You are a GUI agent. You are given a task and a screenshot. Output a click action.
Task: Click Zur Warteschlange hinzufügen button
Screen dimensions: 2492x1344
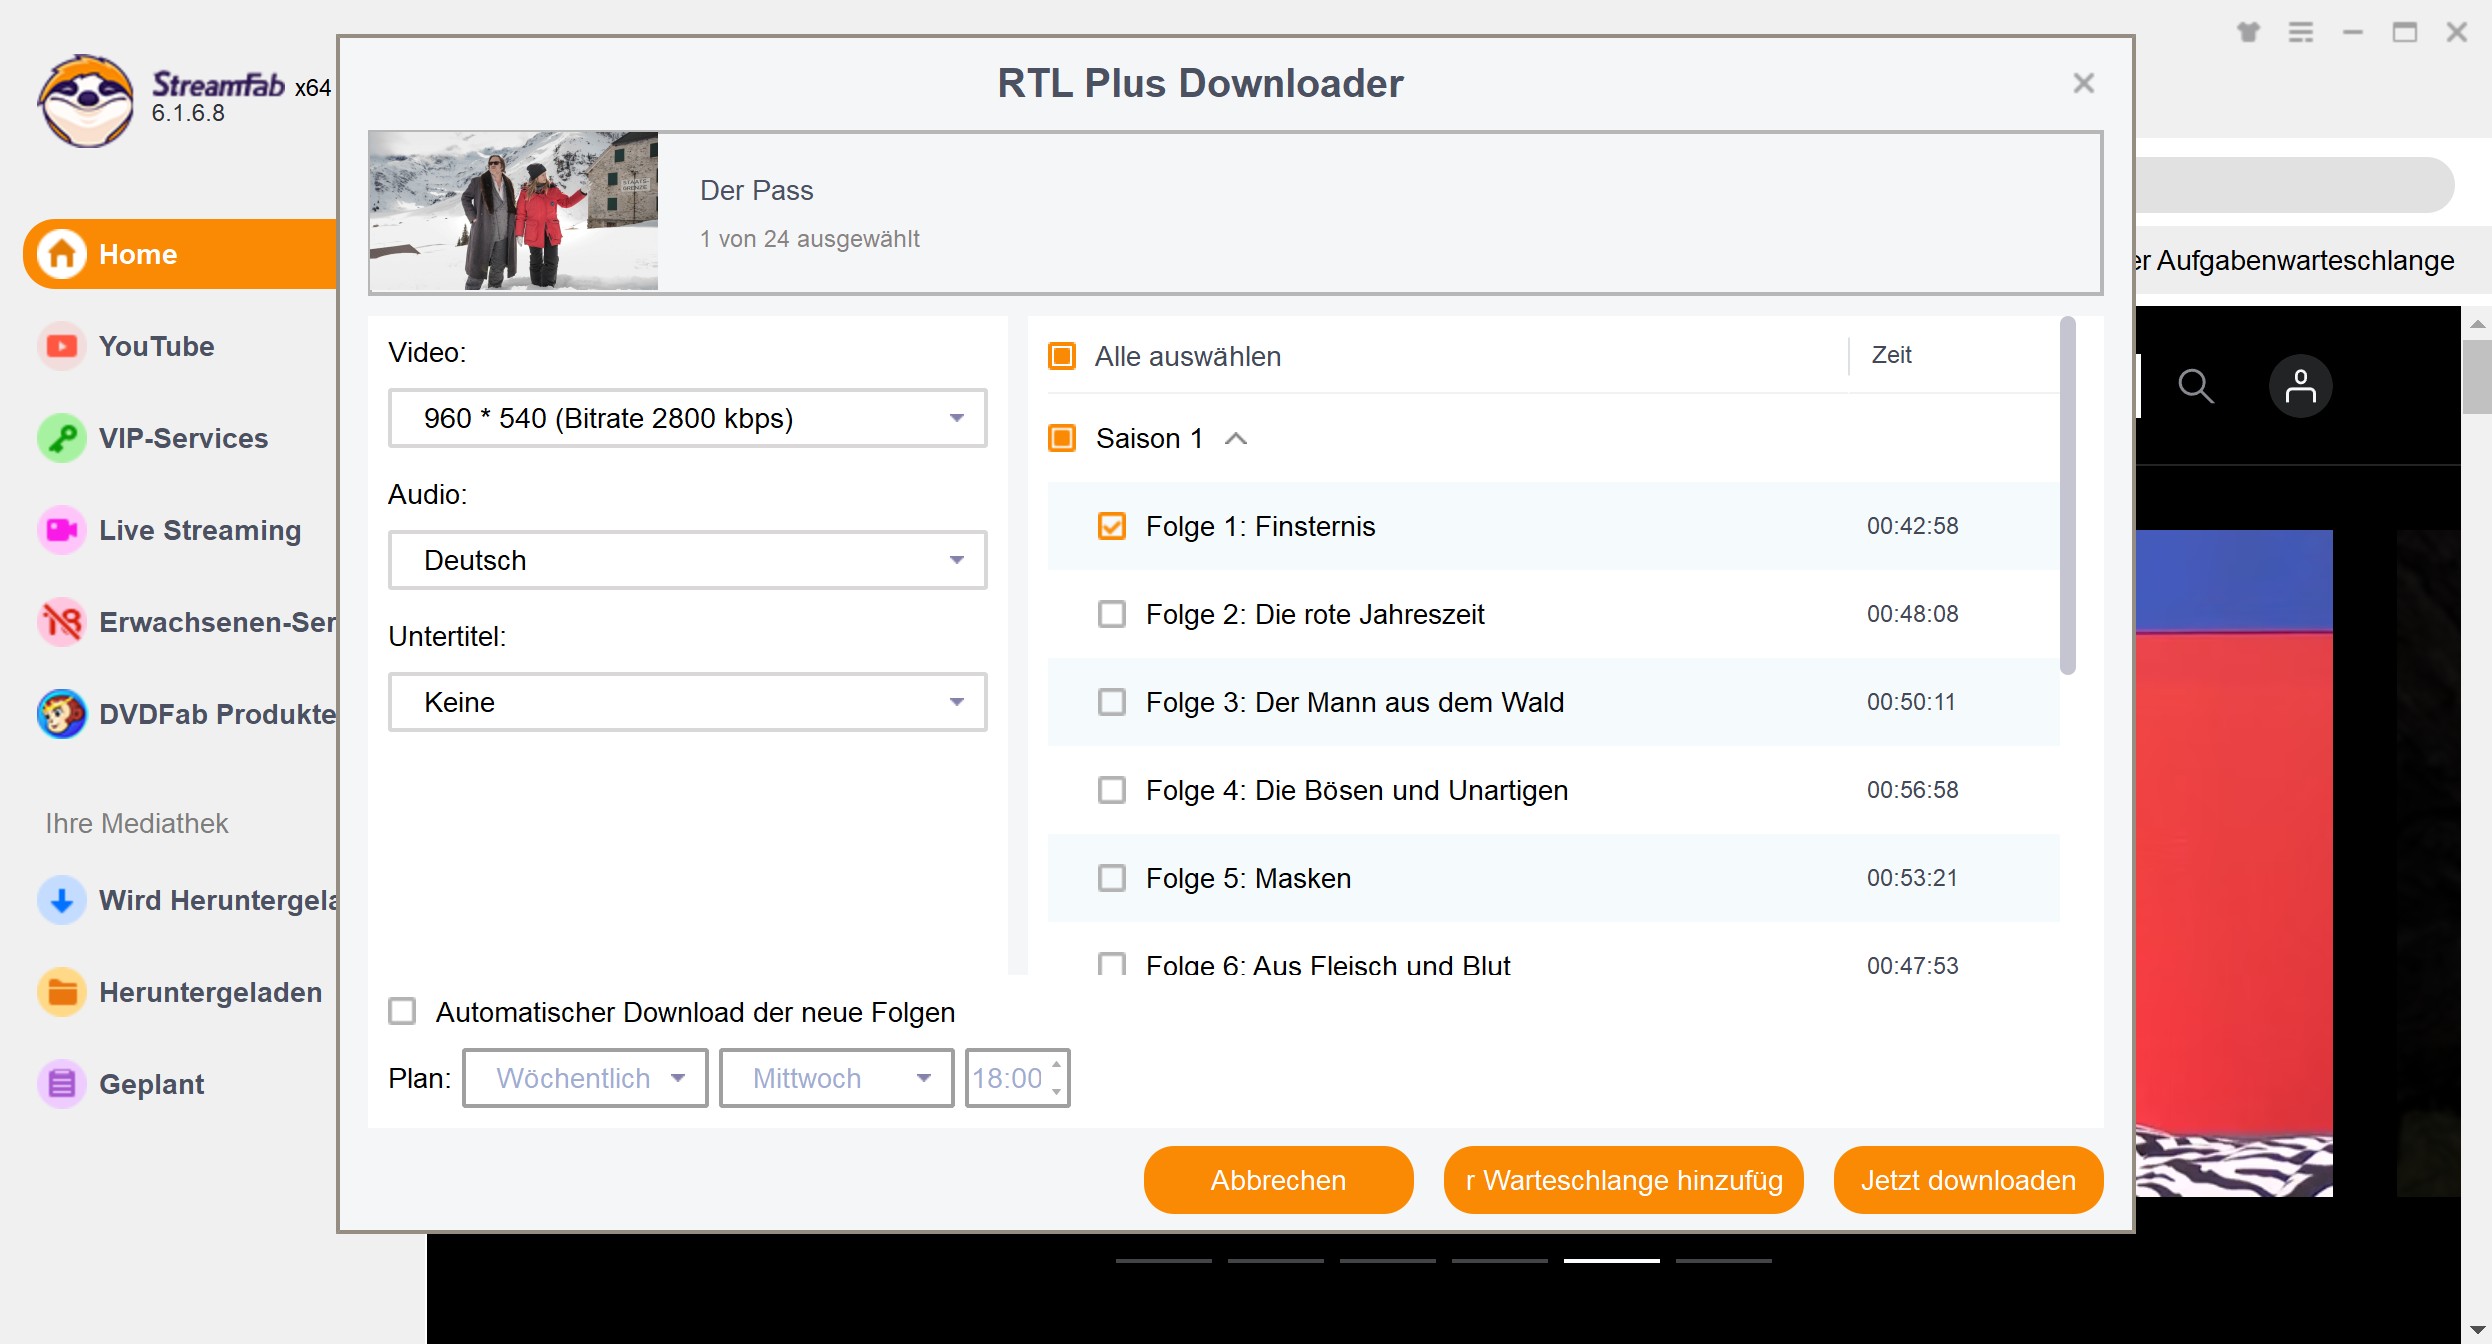[x=1623, y=1180]
